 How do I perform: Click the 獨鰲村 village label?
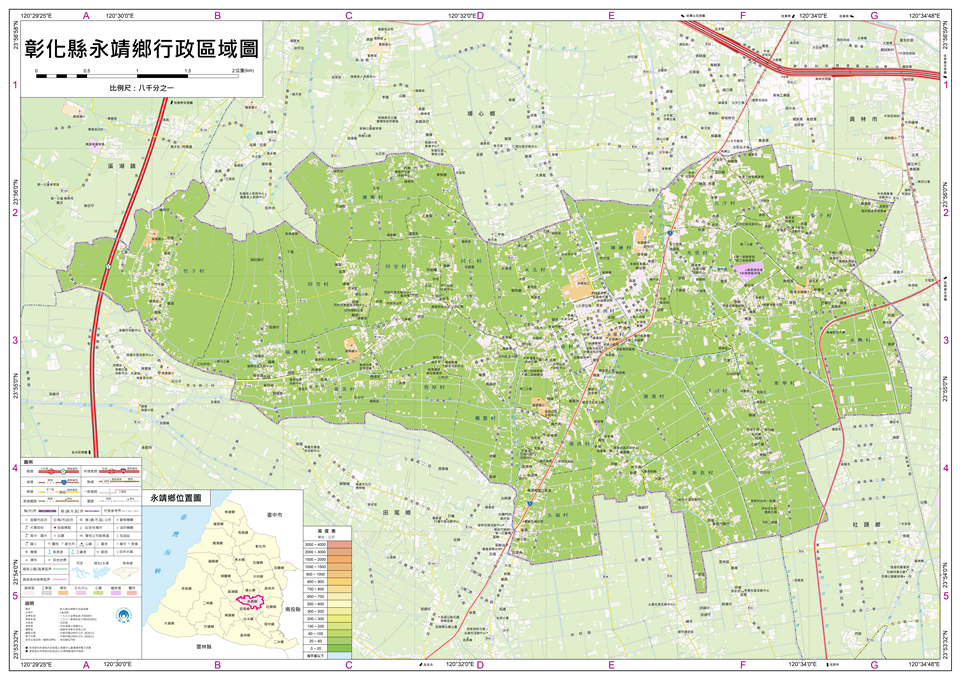point(486,418)
